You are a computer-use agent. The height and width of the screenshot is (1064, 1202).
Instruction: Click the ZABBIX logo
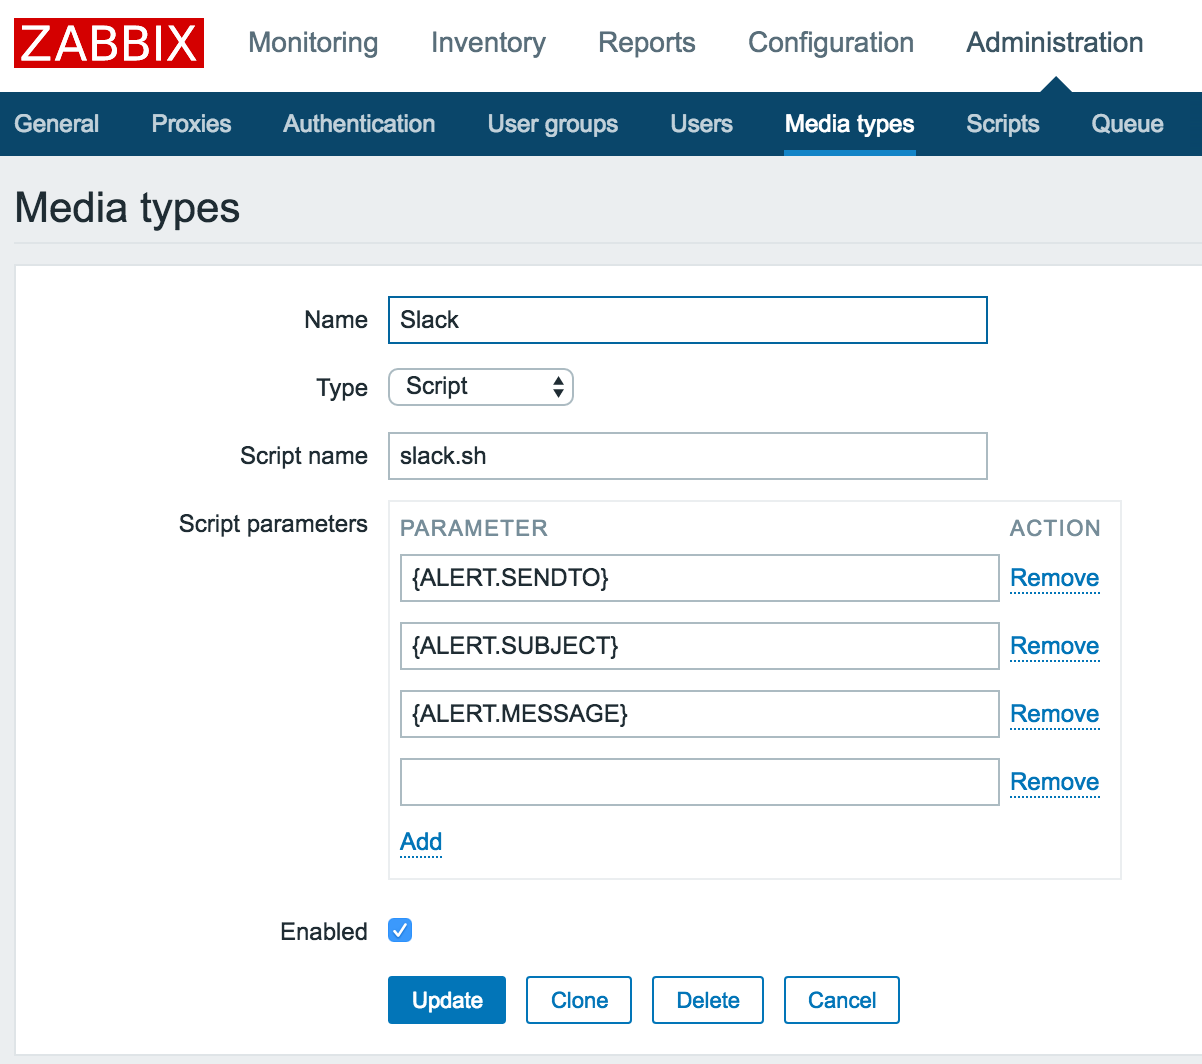pyautogui.click(x=109, y=43)
